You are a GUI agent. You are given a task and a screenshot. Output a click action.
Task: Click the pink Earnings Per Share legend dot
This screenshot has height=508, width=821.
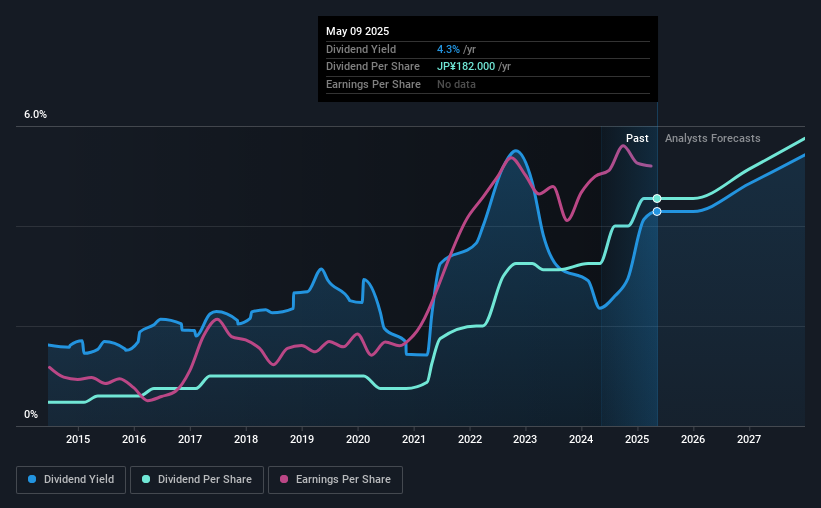(x=284, y=479)
